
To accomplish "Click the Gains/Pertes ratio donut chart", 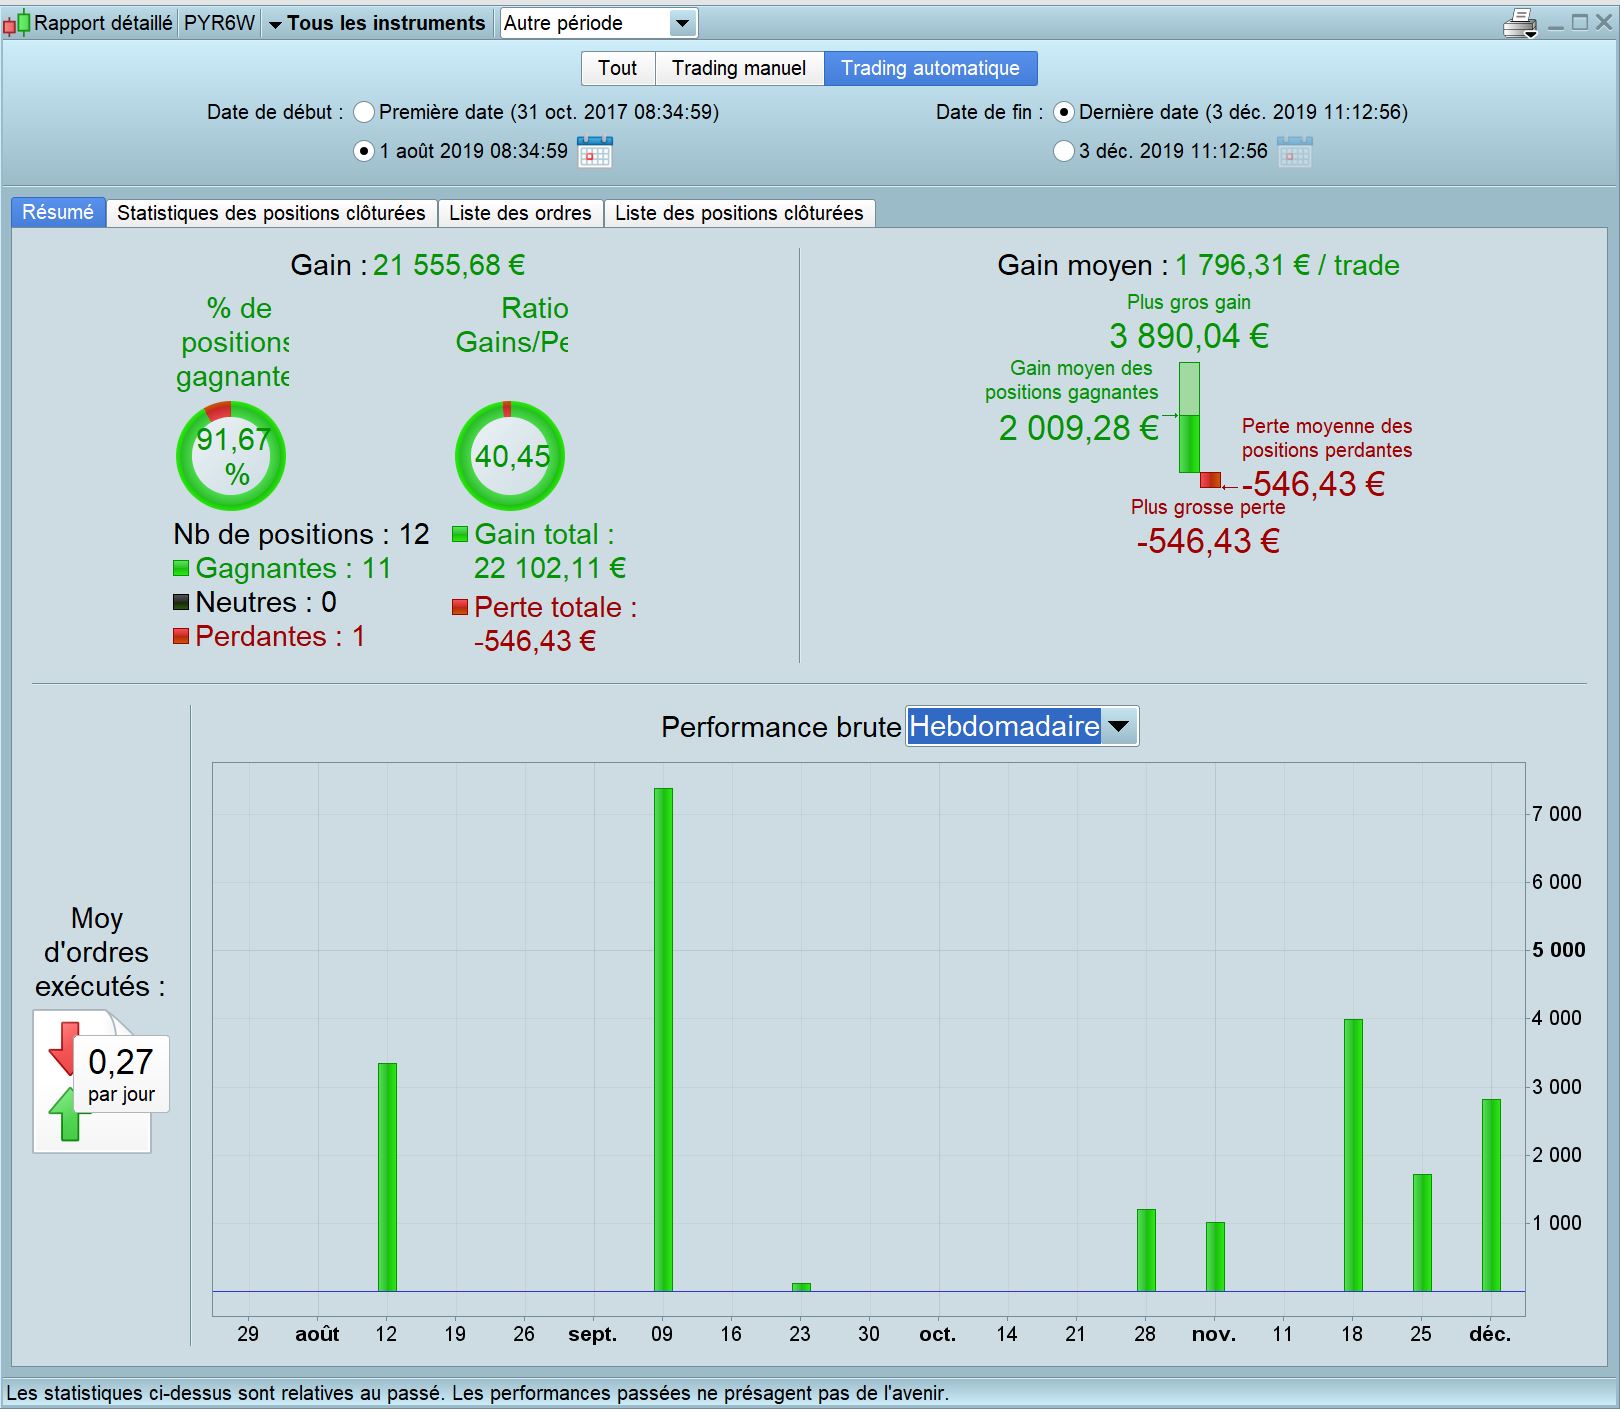I will tap(510, 456).
